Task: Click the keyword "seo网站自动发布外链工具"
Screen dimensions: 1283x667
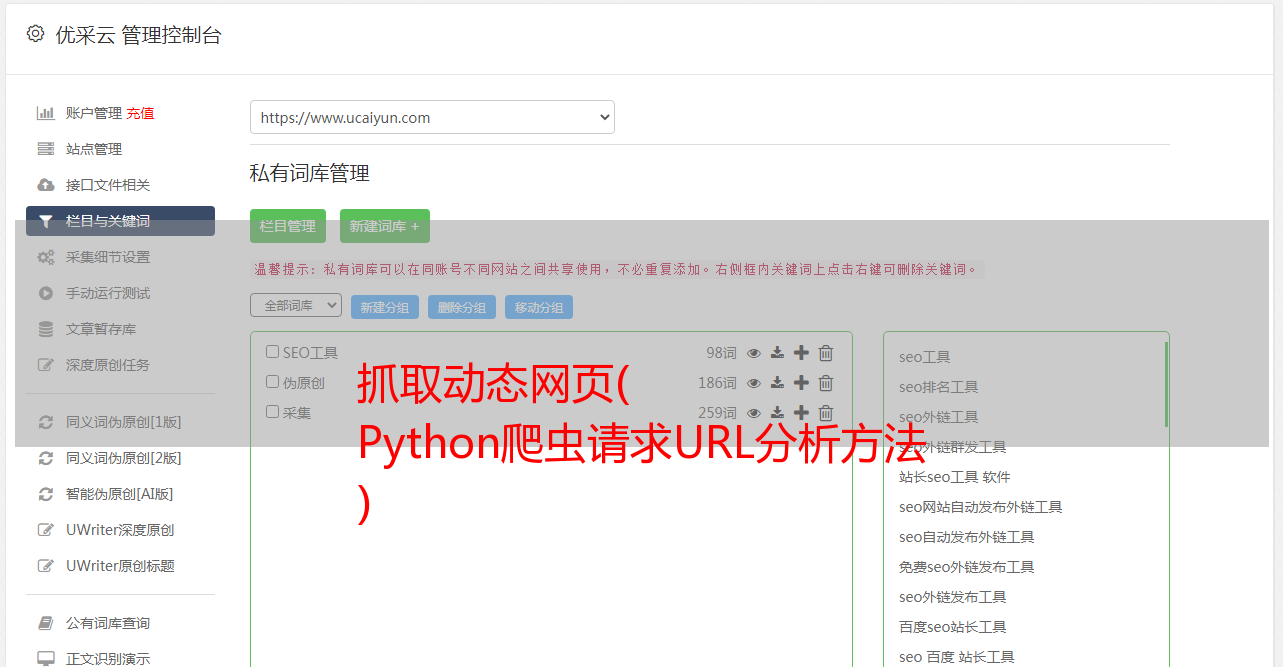Action: coord(981,507)
